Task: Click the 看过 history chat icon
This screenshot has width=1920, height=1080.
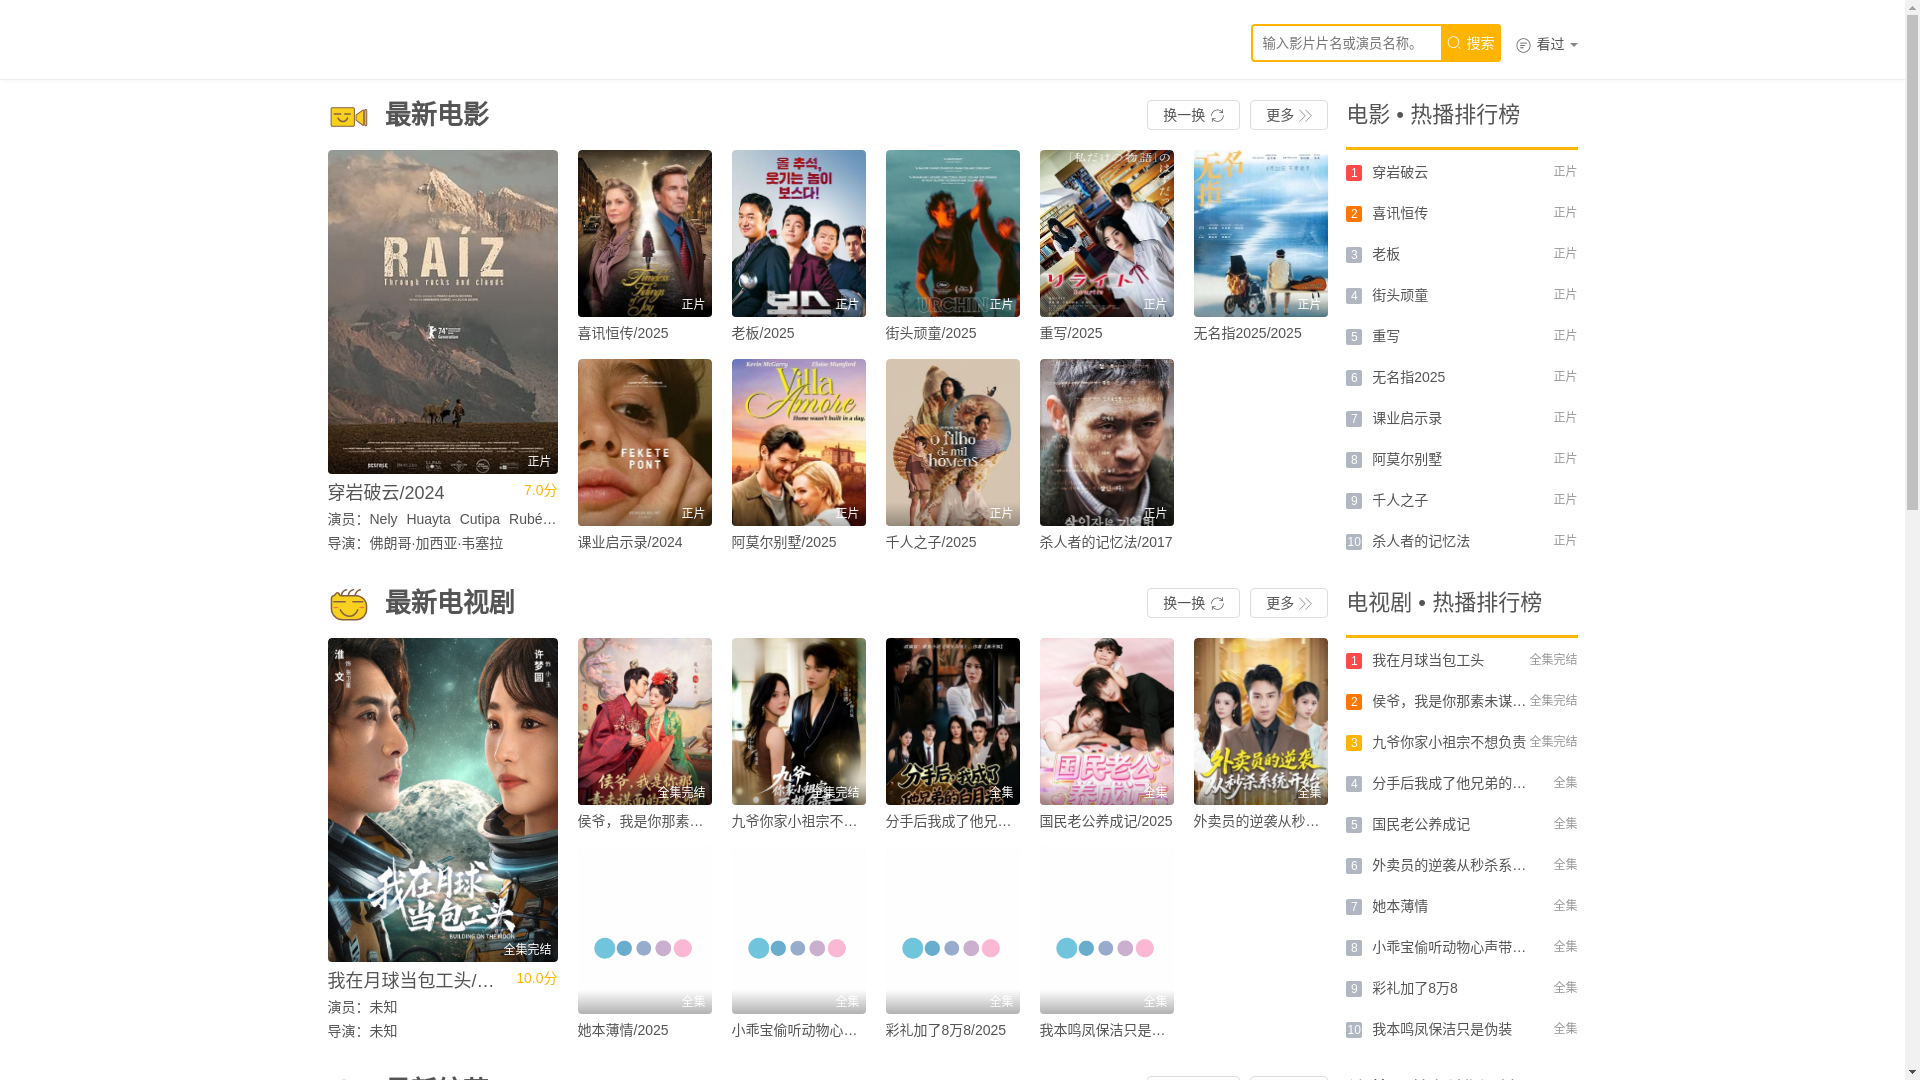Action: pyautogui.click(x=1523, y=45)
